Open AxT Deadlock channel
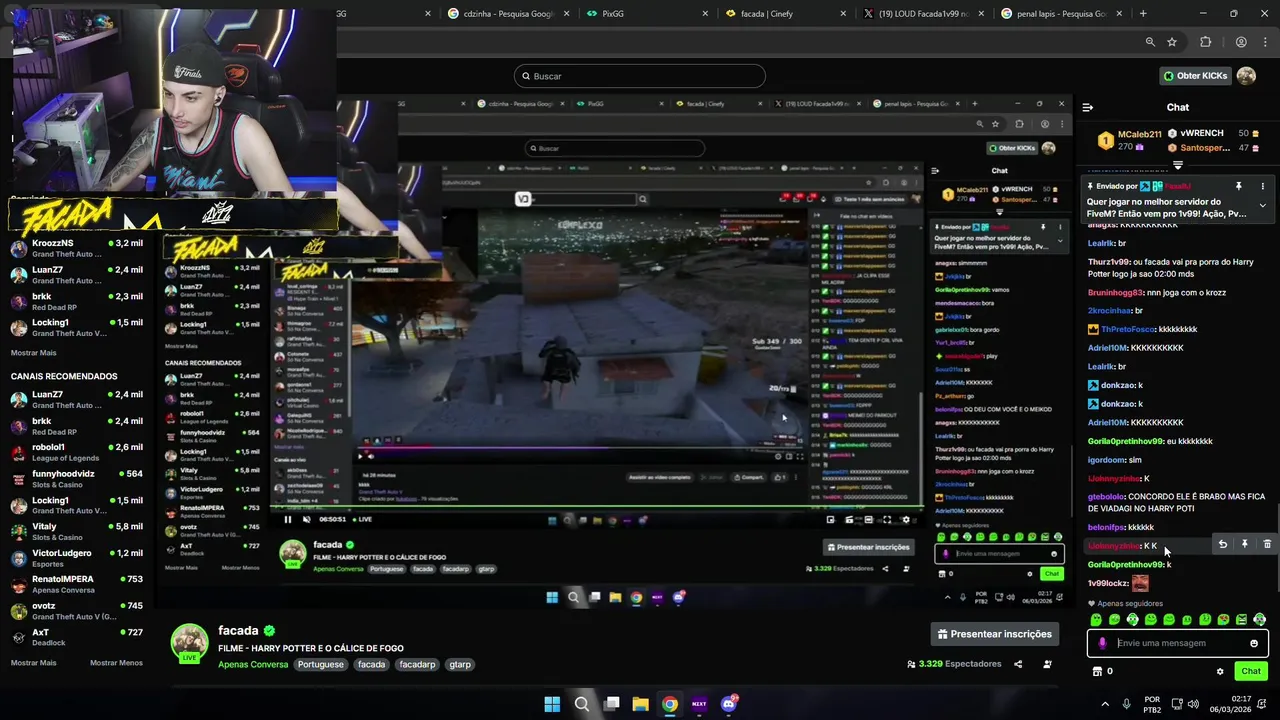This screenshot has height=720, width=1280. point(77,637)
